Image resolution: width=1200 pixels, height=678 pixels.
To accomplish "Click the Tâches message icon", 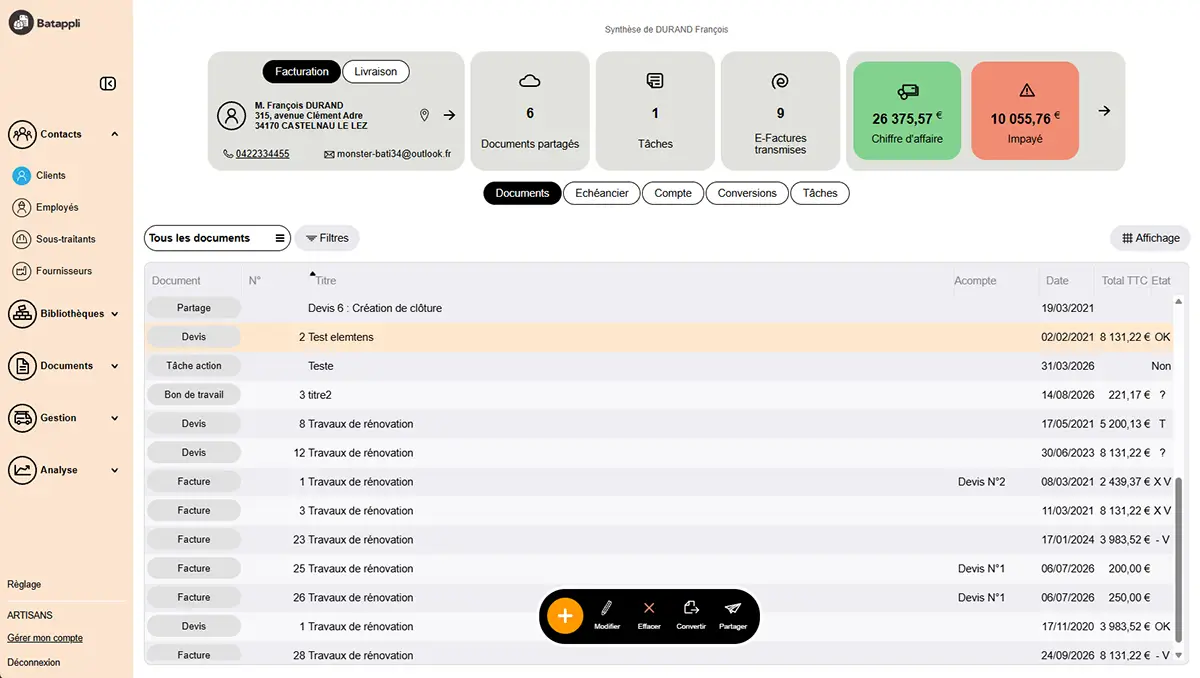I will tap(655, 81).
